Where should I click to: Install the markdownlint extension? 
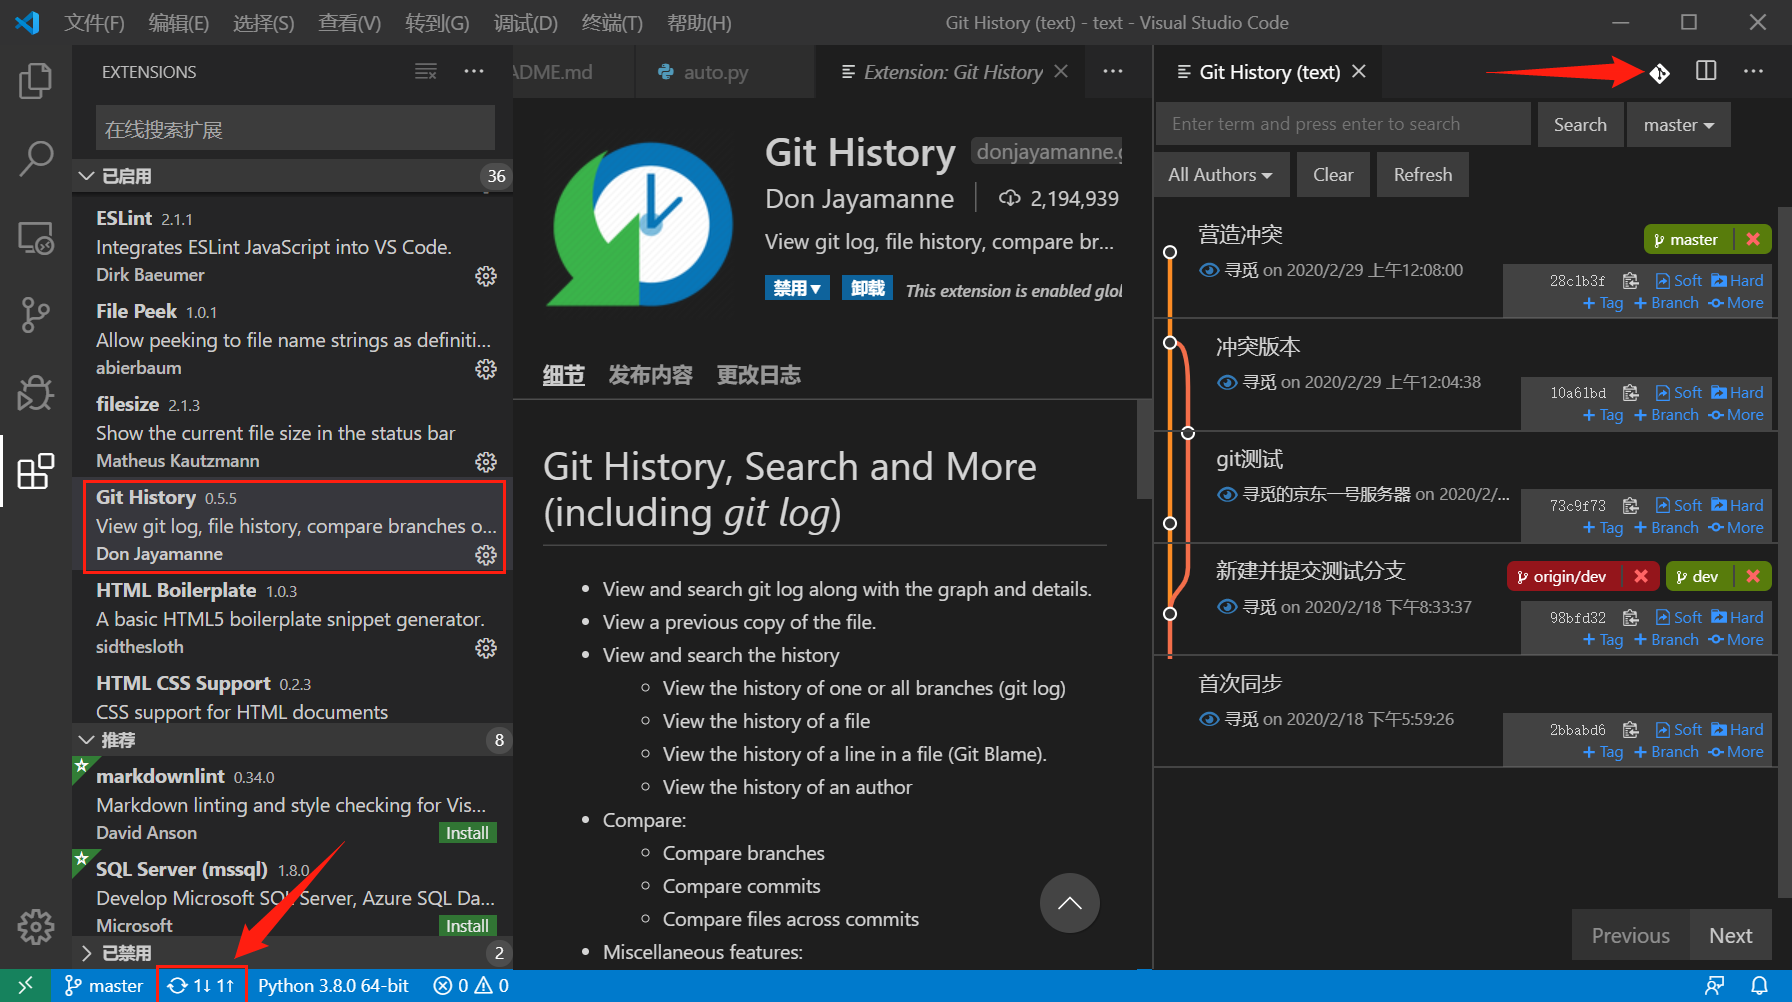coord(467,833)
